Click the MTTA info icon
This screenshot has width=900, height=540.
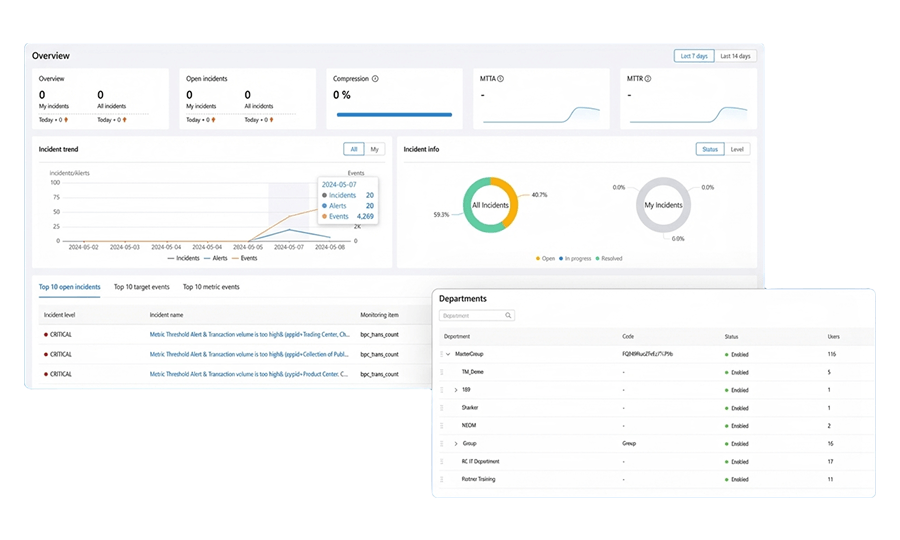(x=501, y=79)
